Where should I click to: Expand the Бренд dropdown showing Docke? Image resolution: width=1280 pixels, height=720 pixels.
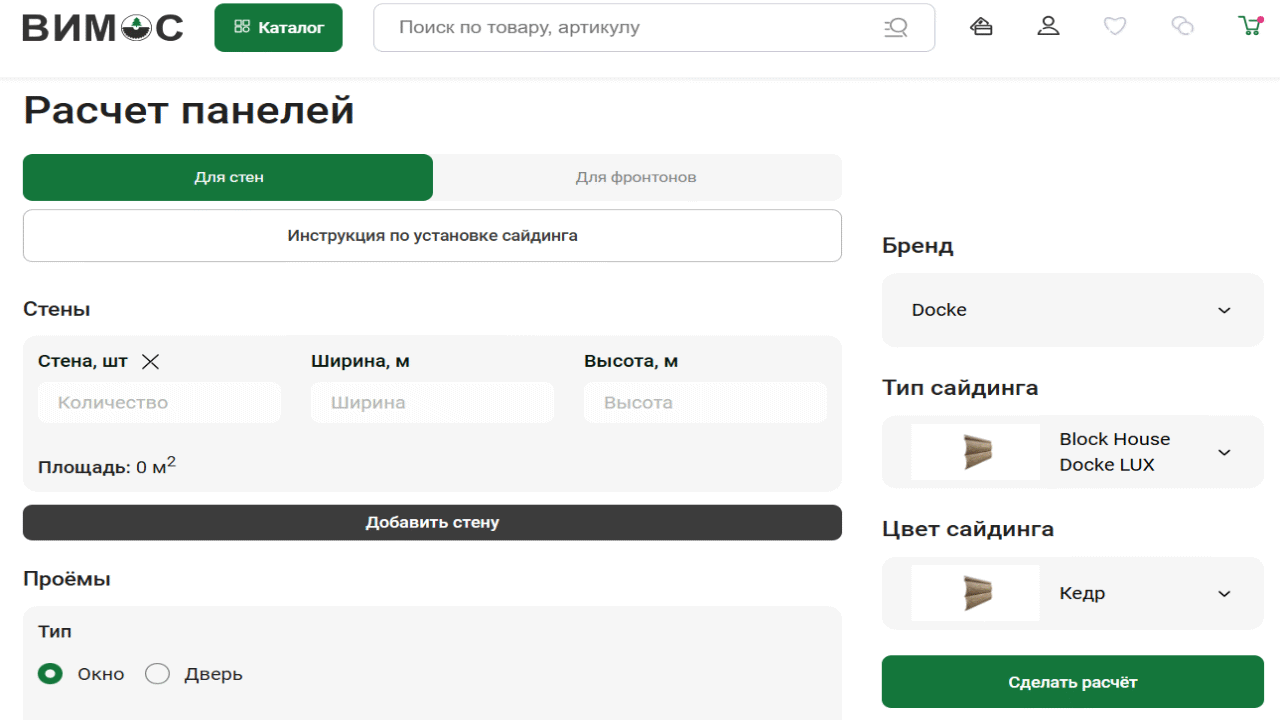point(1072,310)
